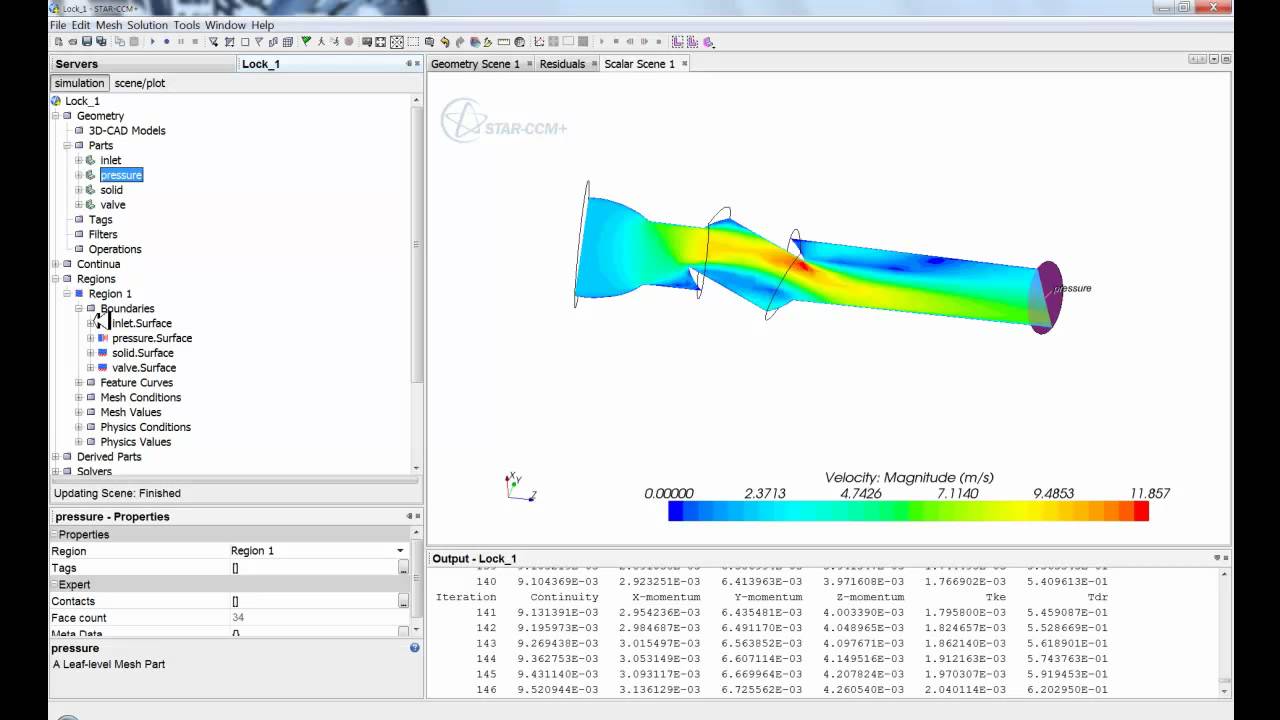
Task: Click the Contacts property browse button
Action: pyautogui.click(x=403, y=601)
